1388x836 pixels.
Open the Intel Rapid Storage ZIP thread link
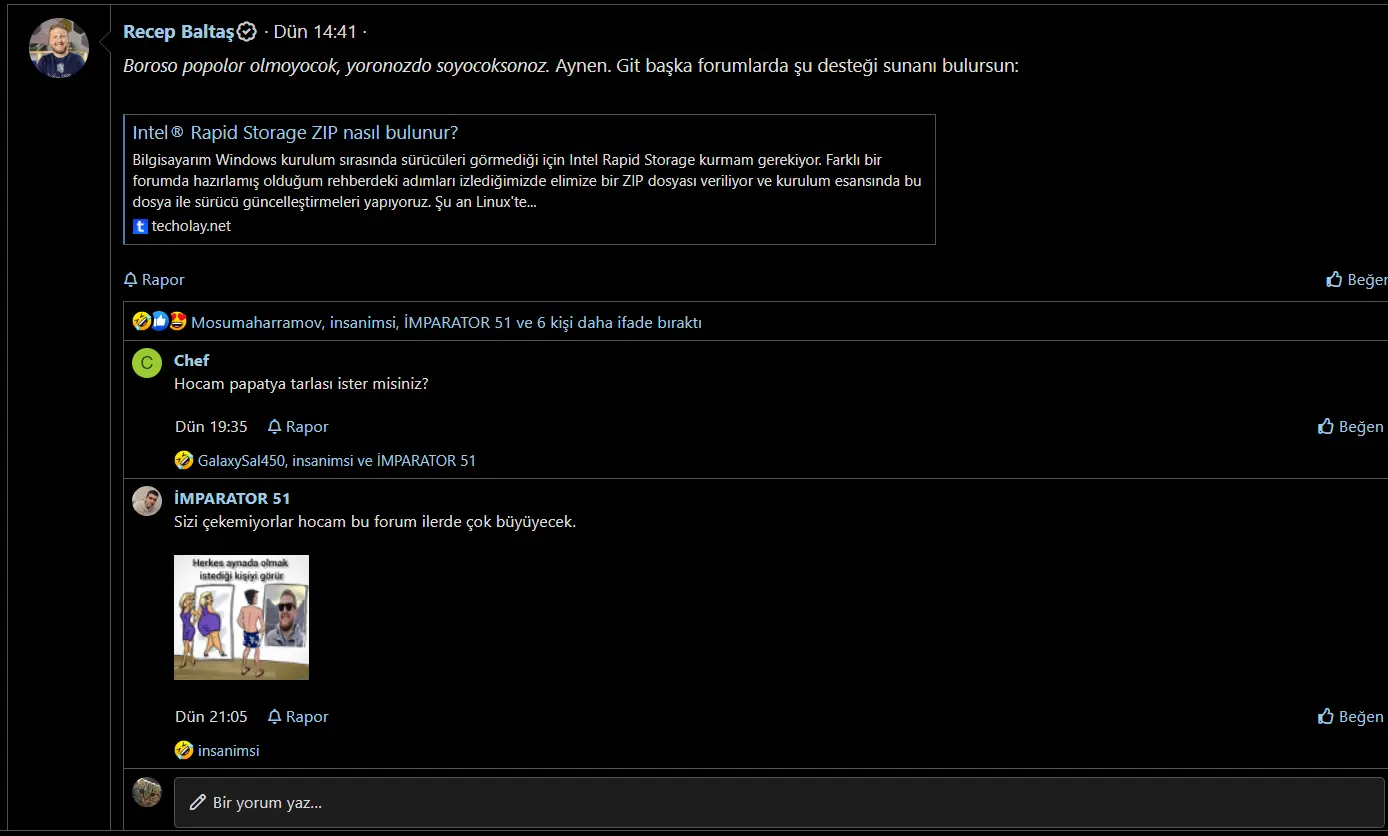click(295, 133)
